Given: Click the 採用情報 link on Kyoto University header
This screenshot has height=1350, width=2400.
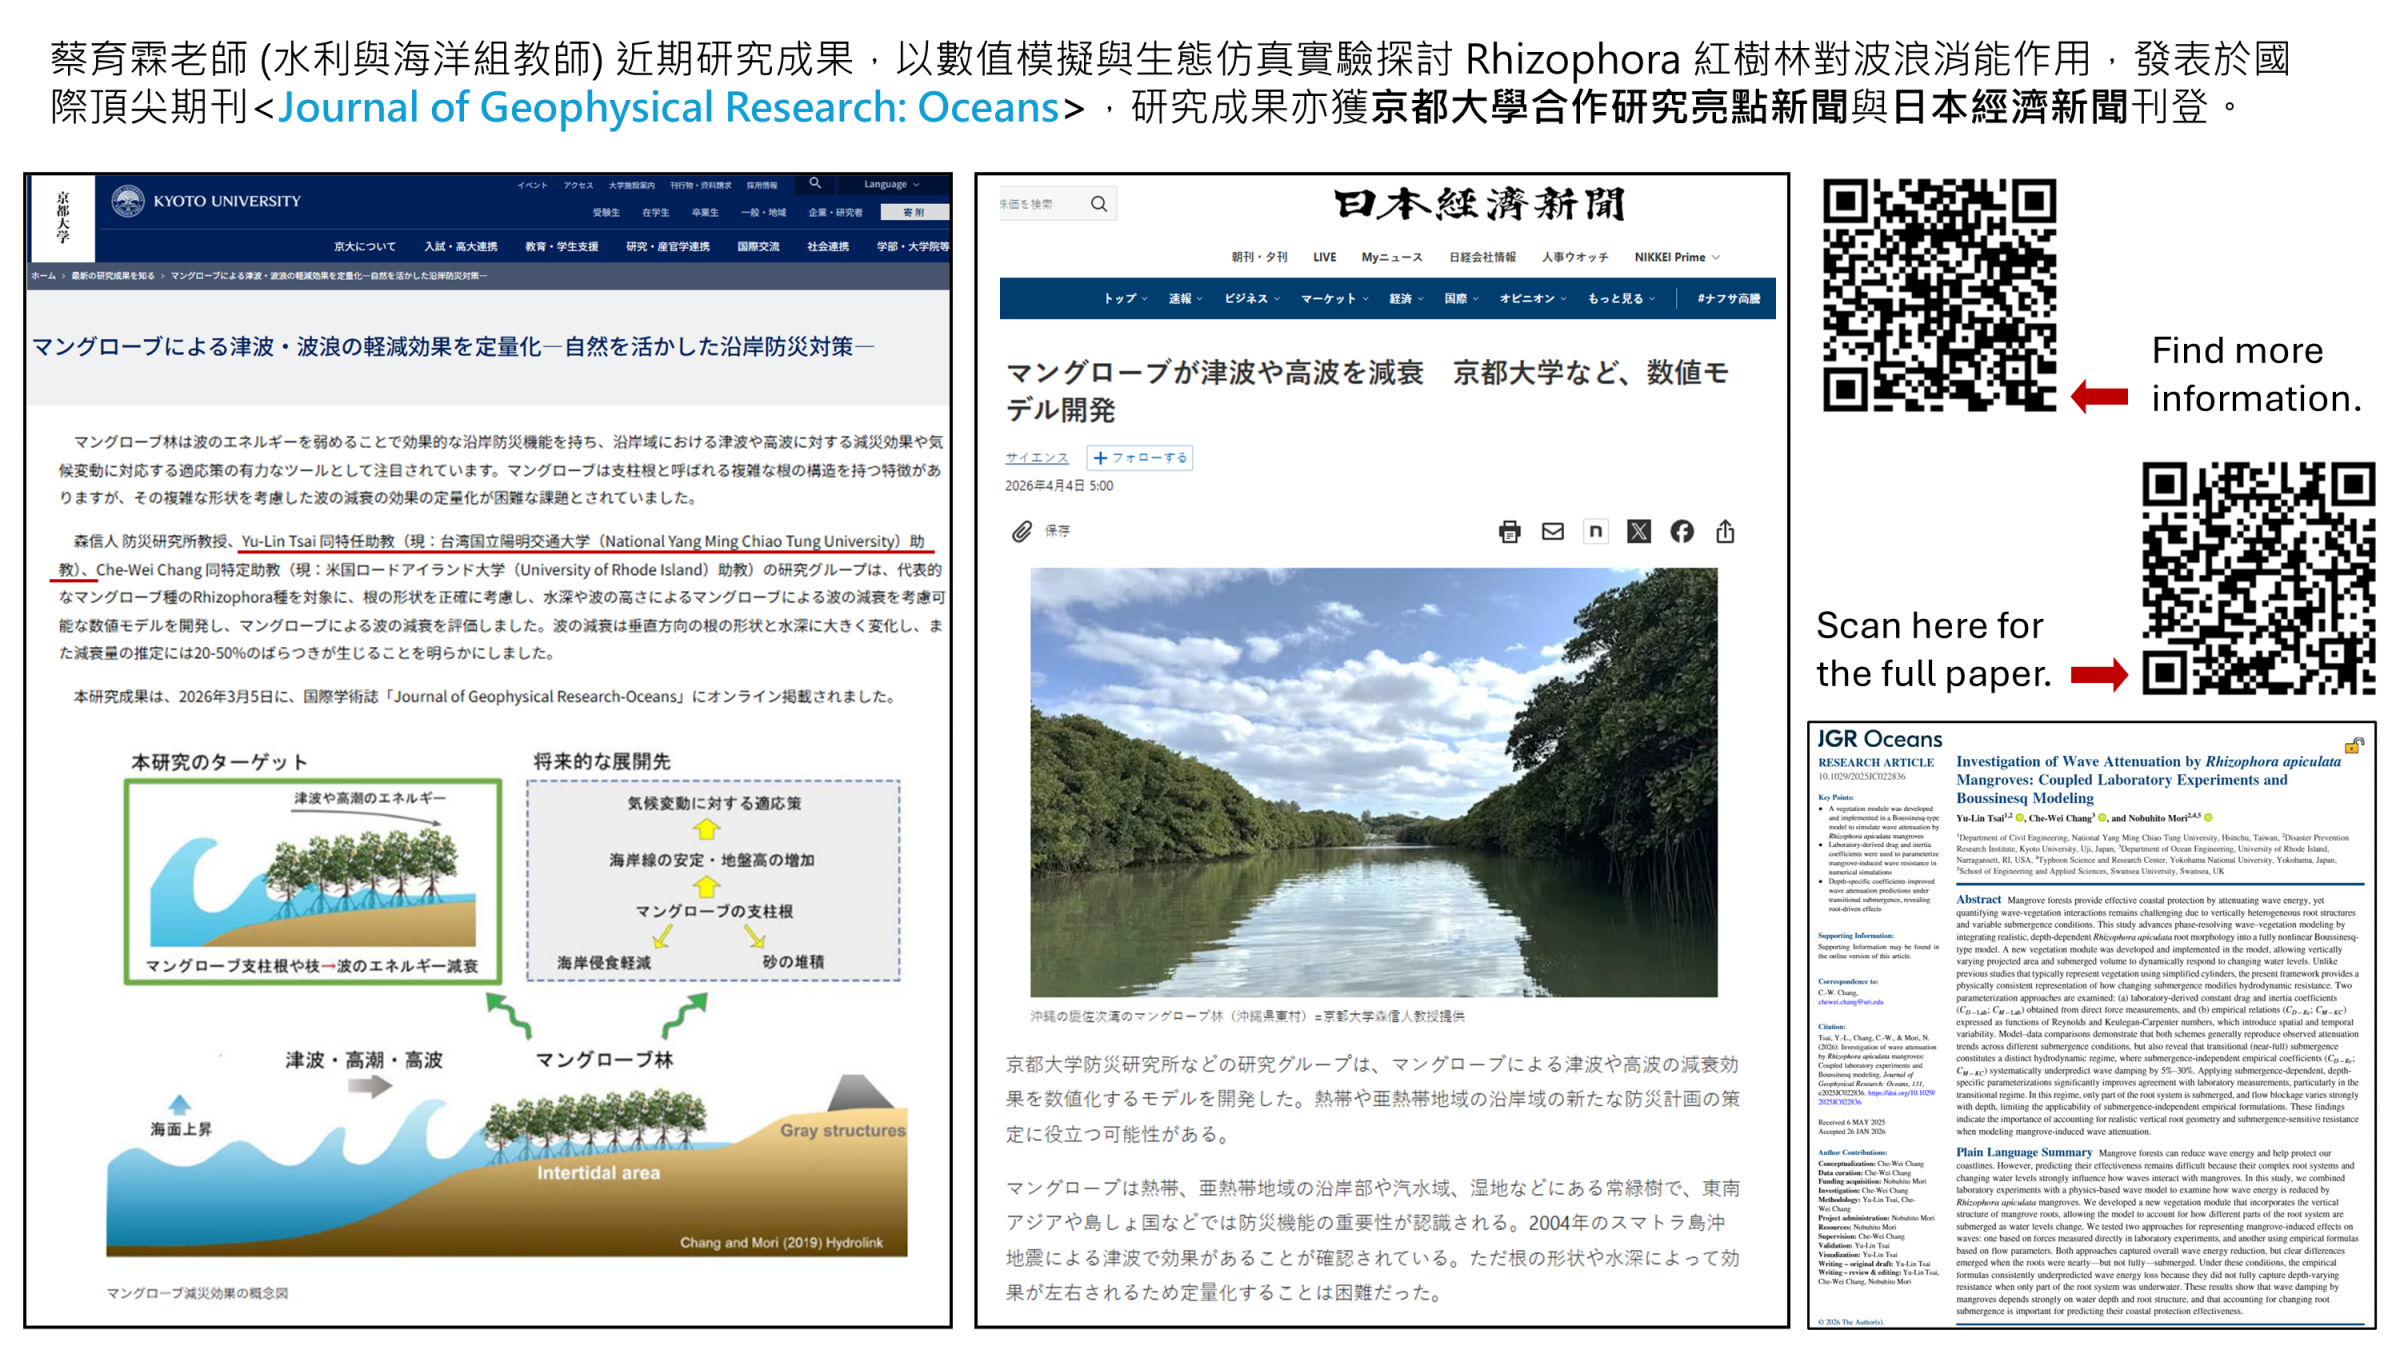Looking at the screenshot, I should click(x=762, y=185).
